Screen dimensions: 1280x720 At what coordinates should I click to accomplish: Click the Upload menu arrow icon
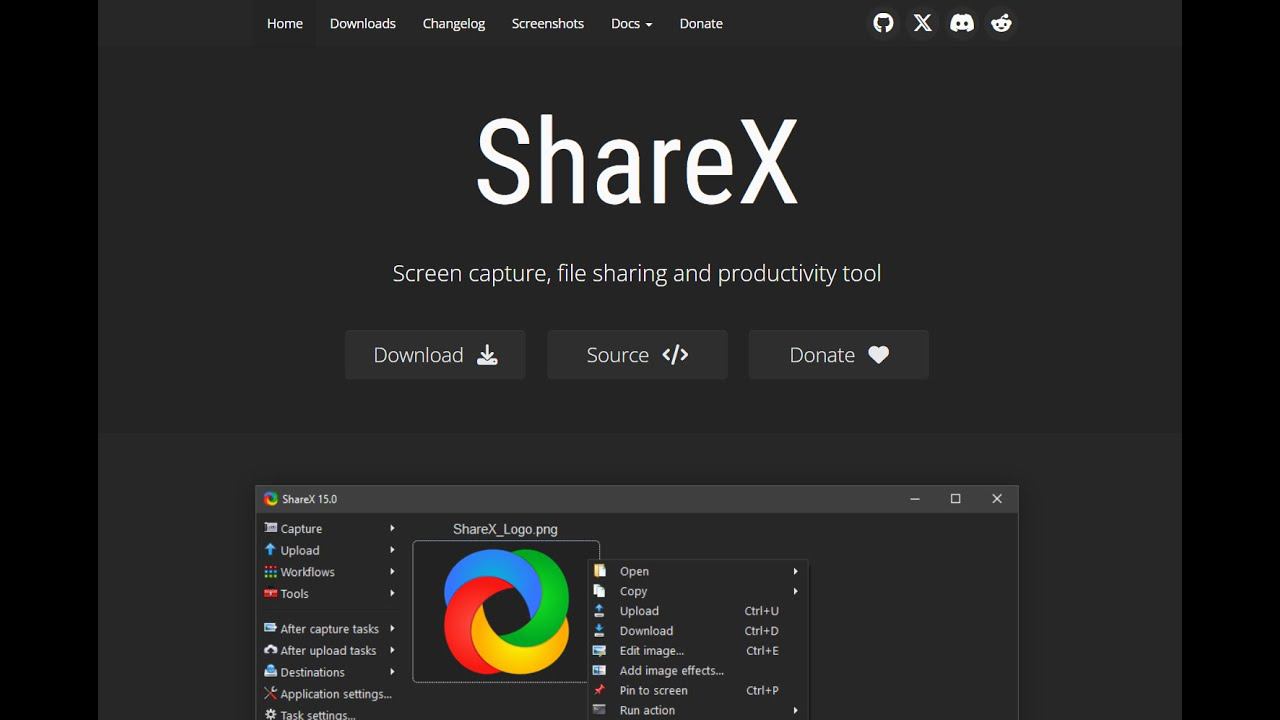click(x=270, y=550)
